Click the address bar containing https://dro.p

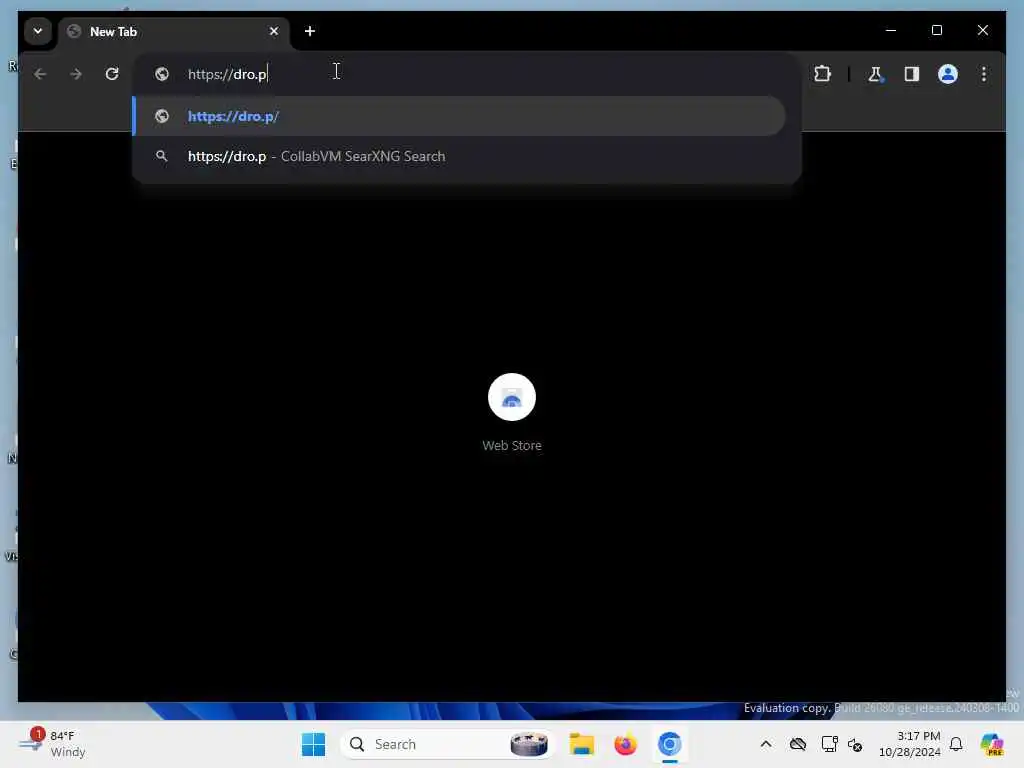(x=467, y=74)
